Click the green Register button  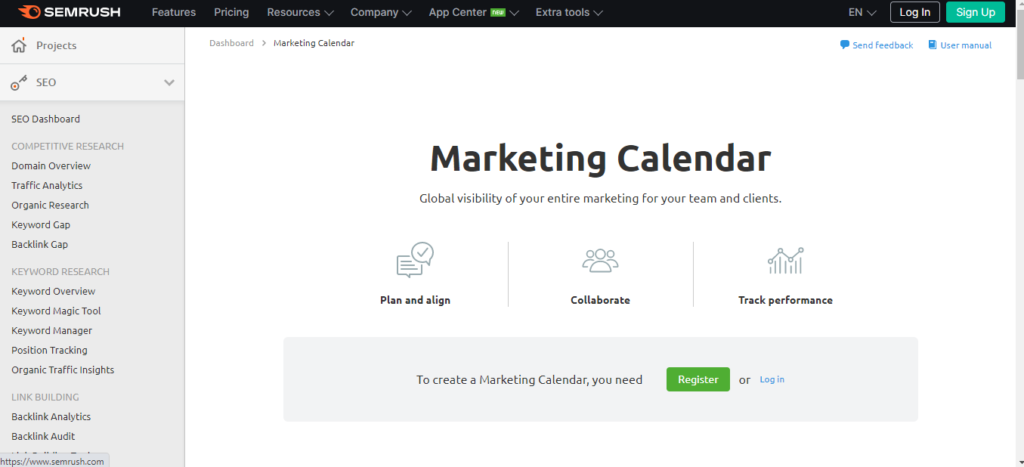tap(698, 379)
